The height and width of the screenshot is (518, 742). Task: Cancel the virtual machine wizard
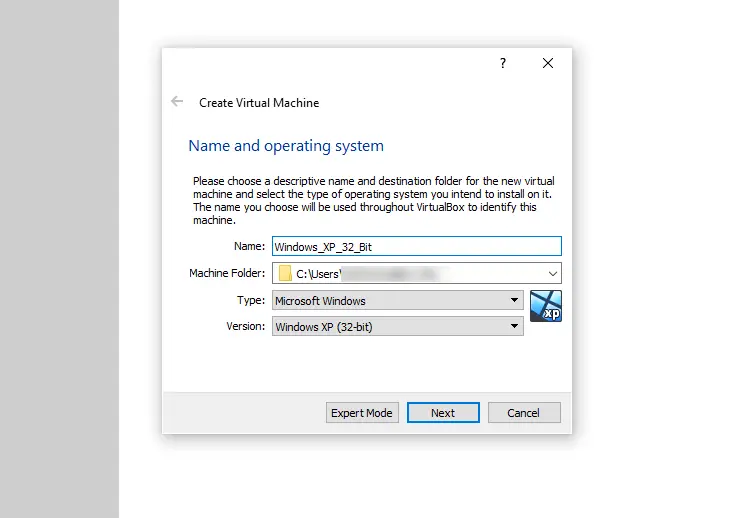pyautogui.click(x=524, y=413)
